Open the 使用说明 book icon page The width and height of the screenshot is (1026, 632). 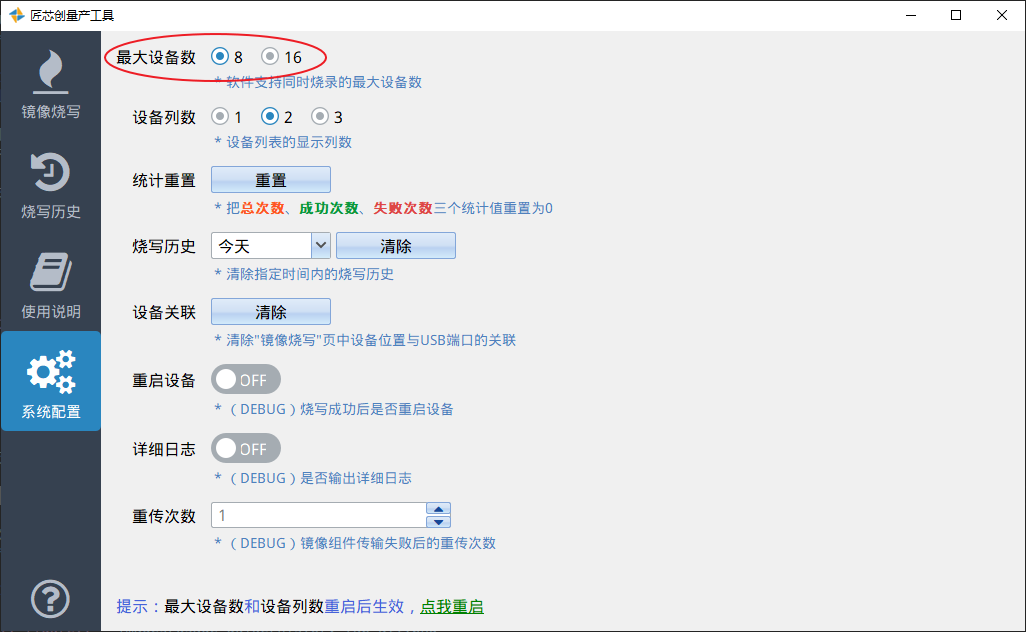pyautogui.click(x=50, y=282)
